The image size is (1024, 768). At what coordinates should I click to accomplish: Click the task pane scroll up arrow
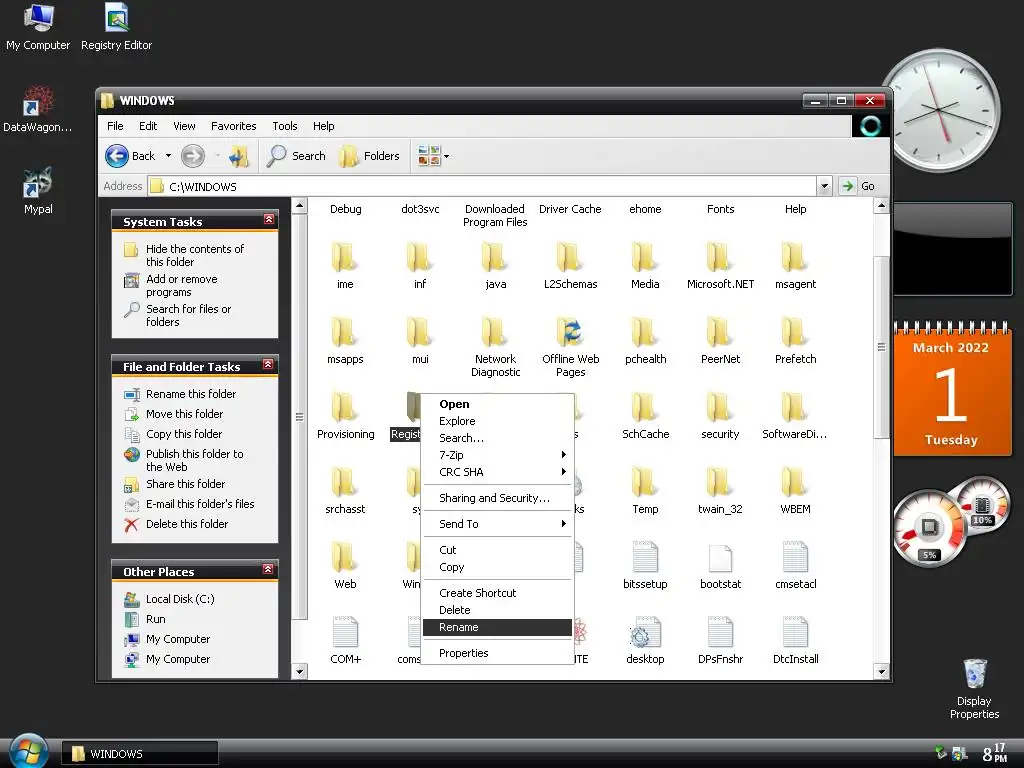(x=299, y=206)
